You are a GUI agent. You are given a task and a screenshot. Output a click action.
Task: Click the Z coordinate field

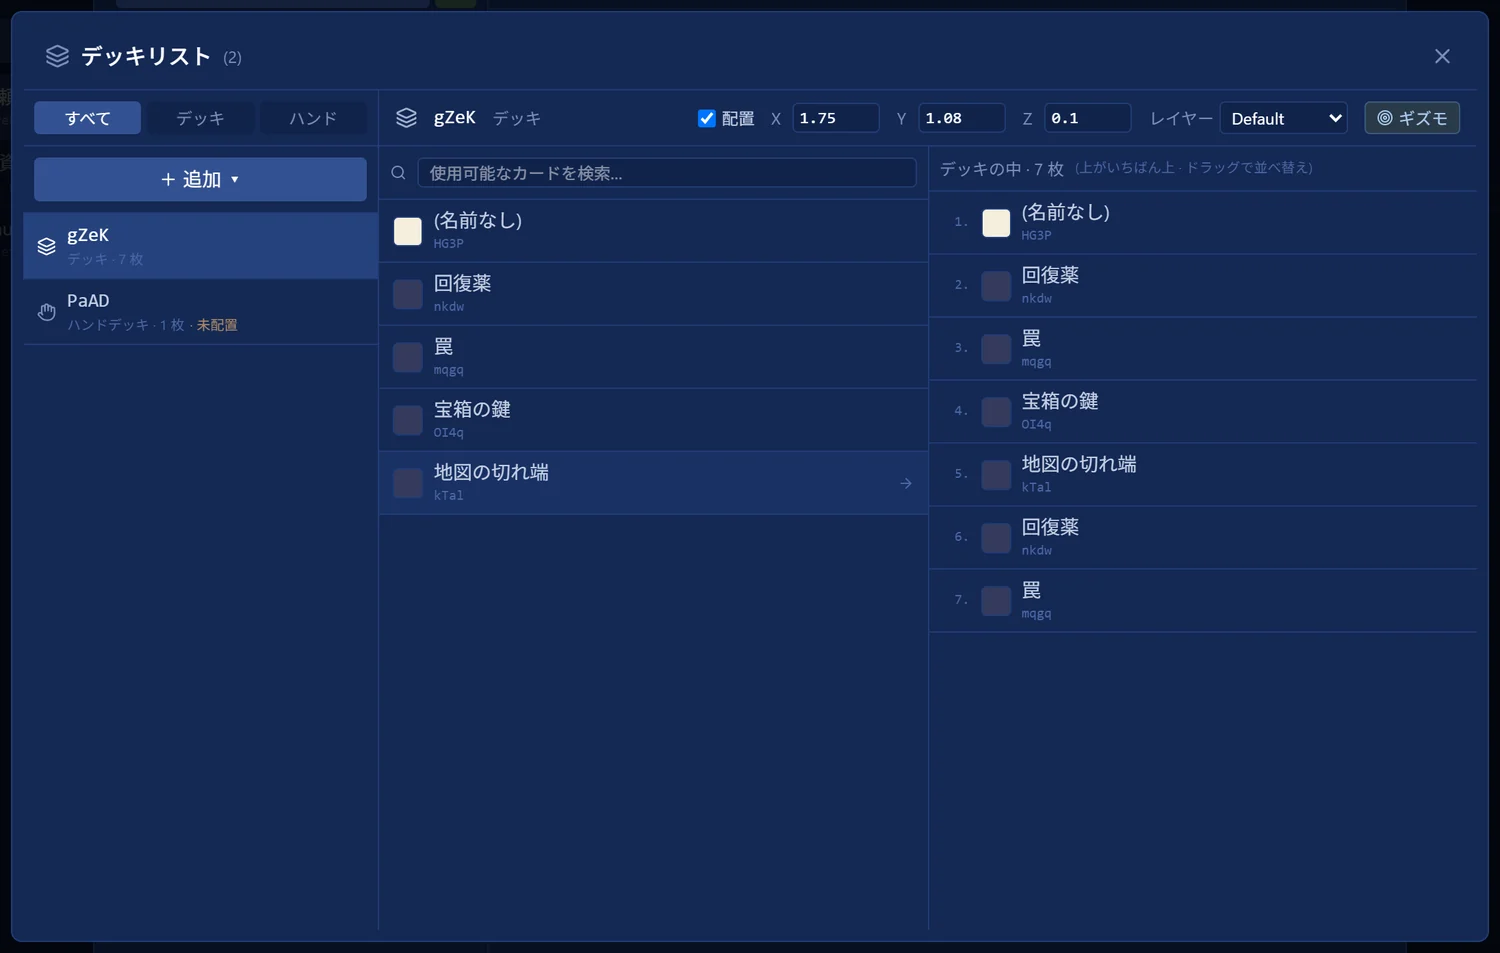click(x=1088, y=118)
